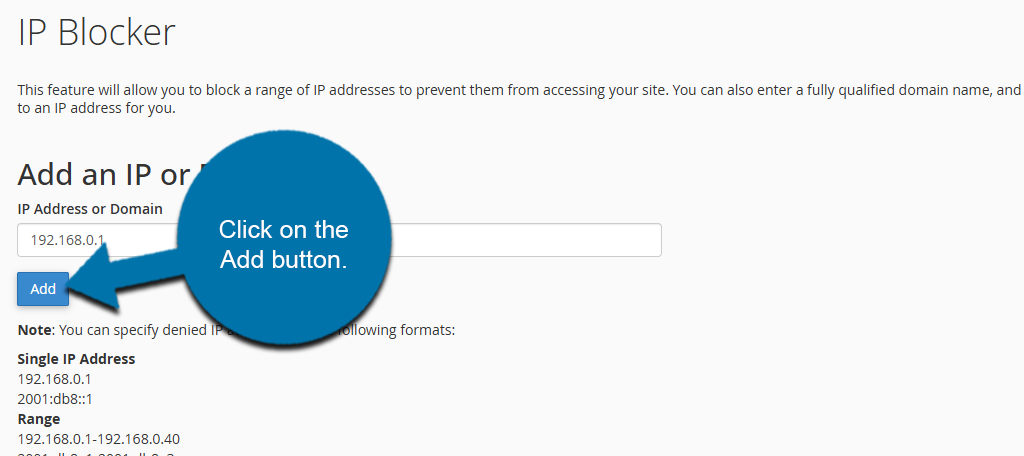Click the IP Blocker page title
Image resolution: width=1024 pixels, height=456 pixels.
tap(96, 33)
